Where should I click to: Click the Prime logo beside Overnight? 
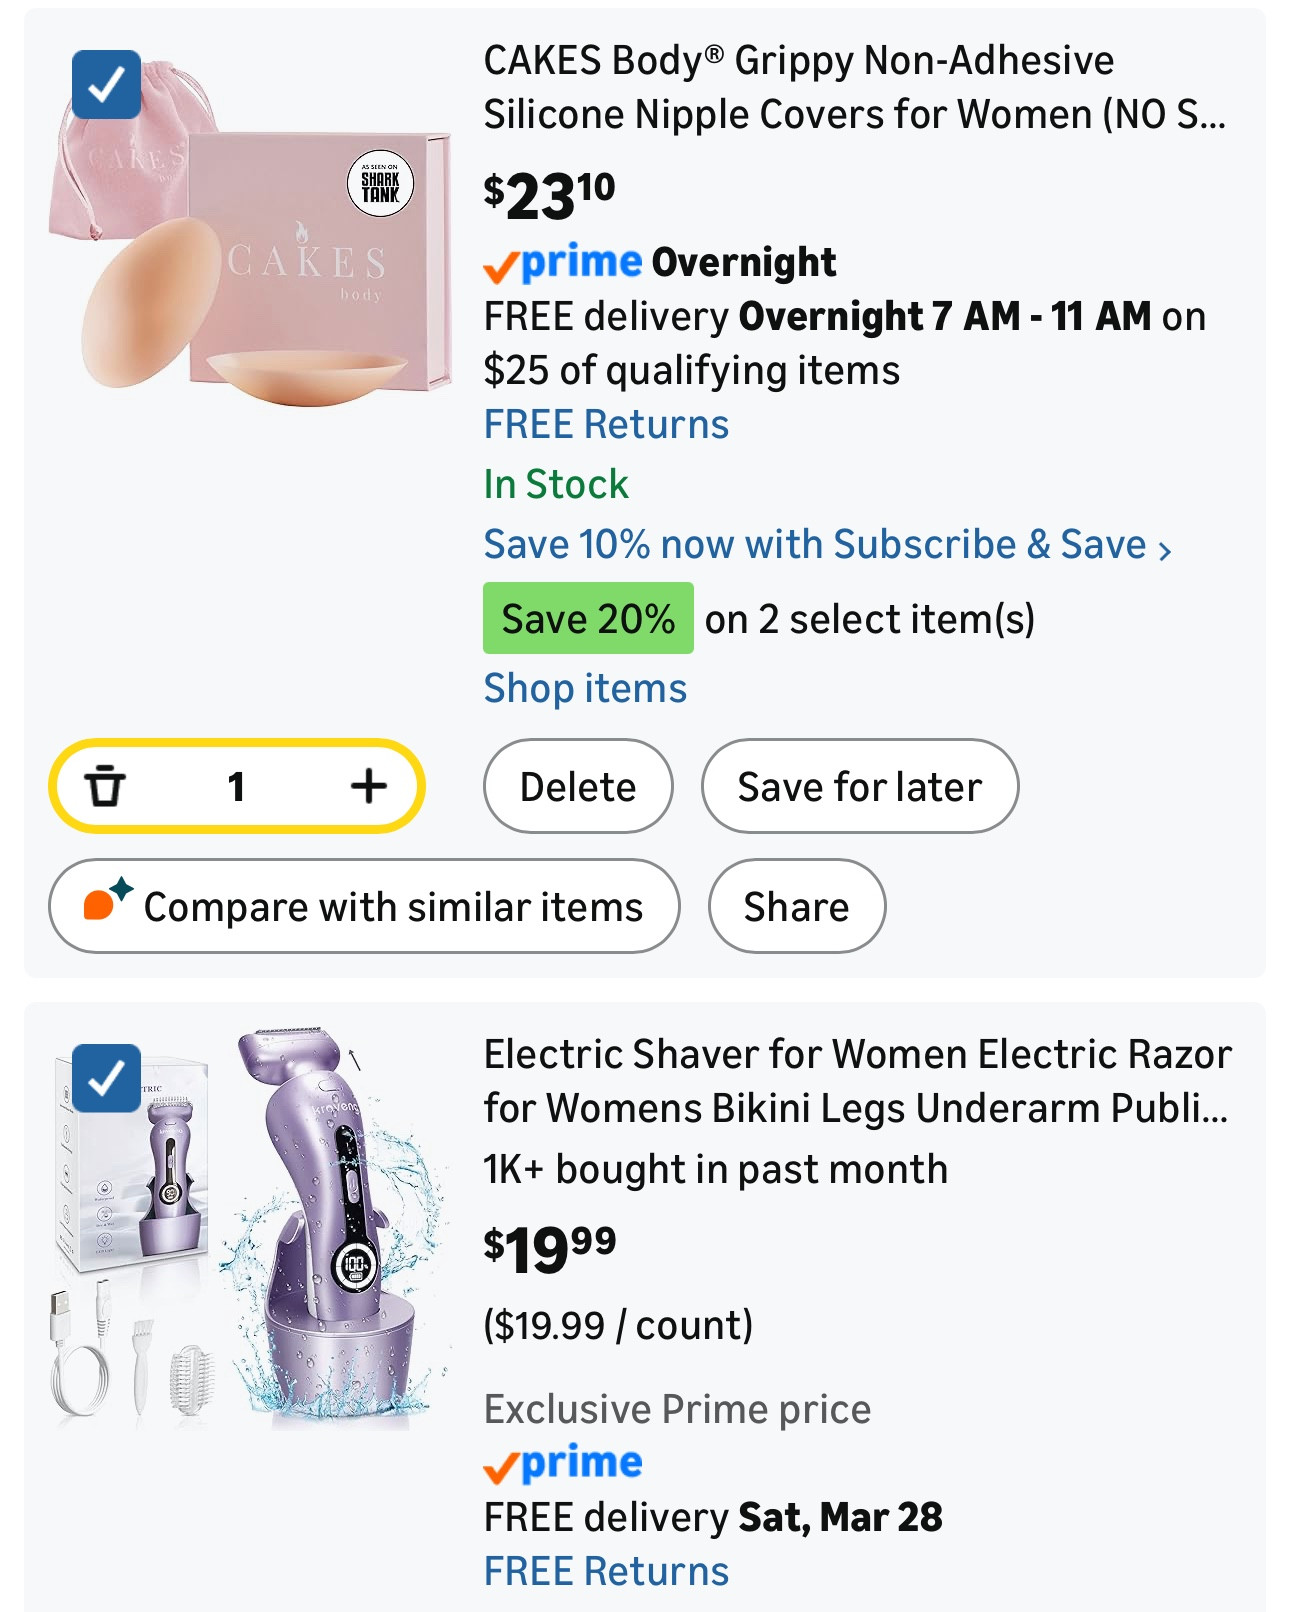[x=558, y=262]
